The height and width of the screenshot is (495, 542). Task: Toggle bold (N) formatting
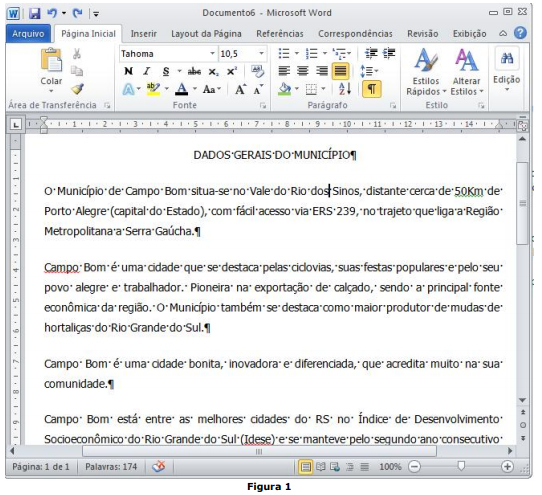tap(128, 71)
